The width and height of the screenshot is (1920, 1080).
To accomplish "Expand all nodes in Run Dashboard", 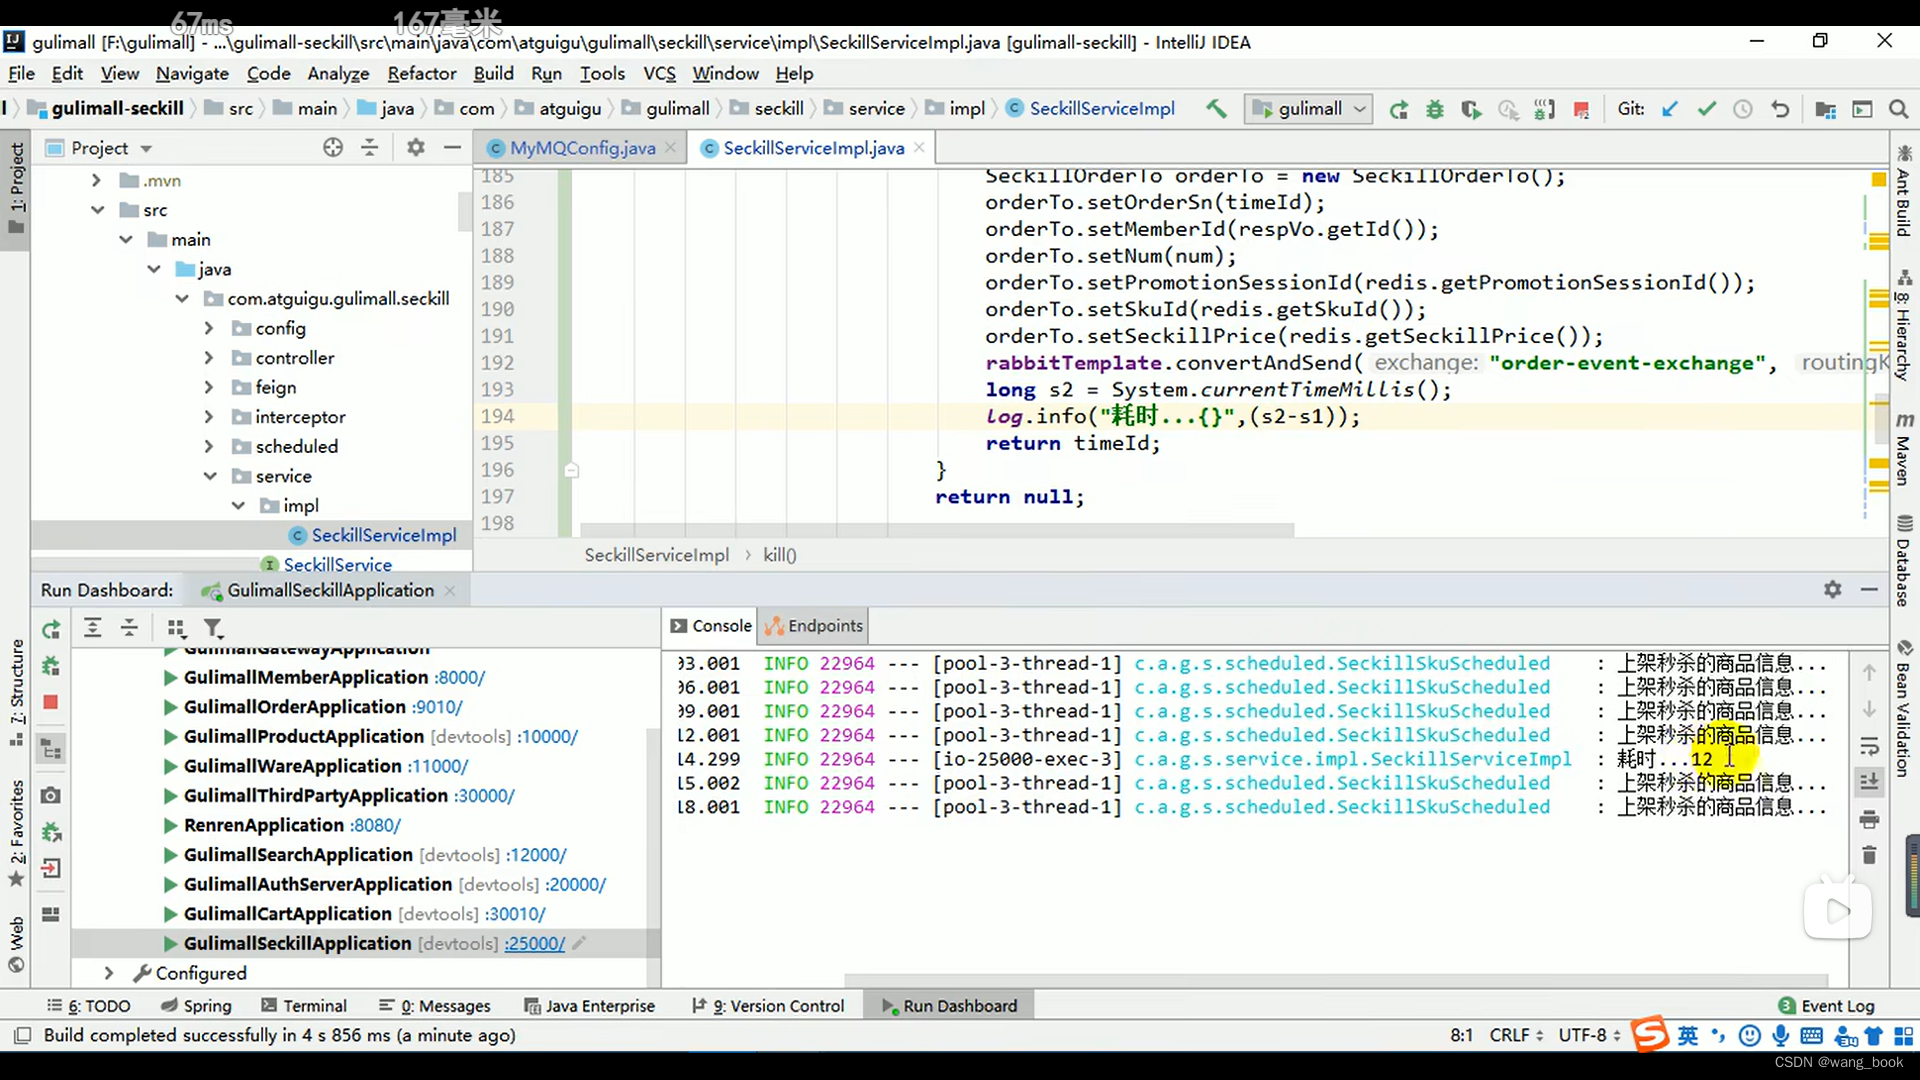I will (92, 628).
